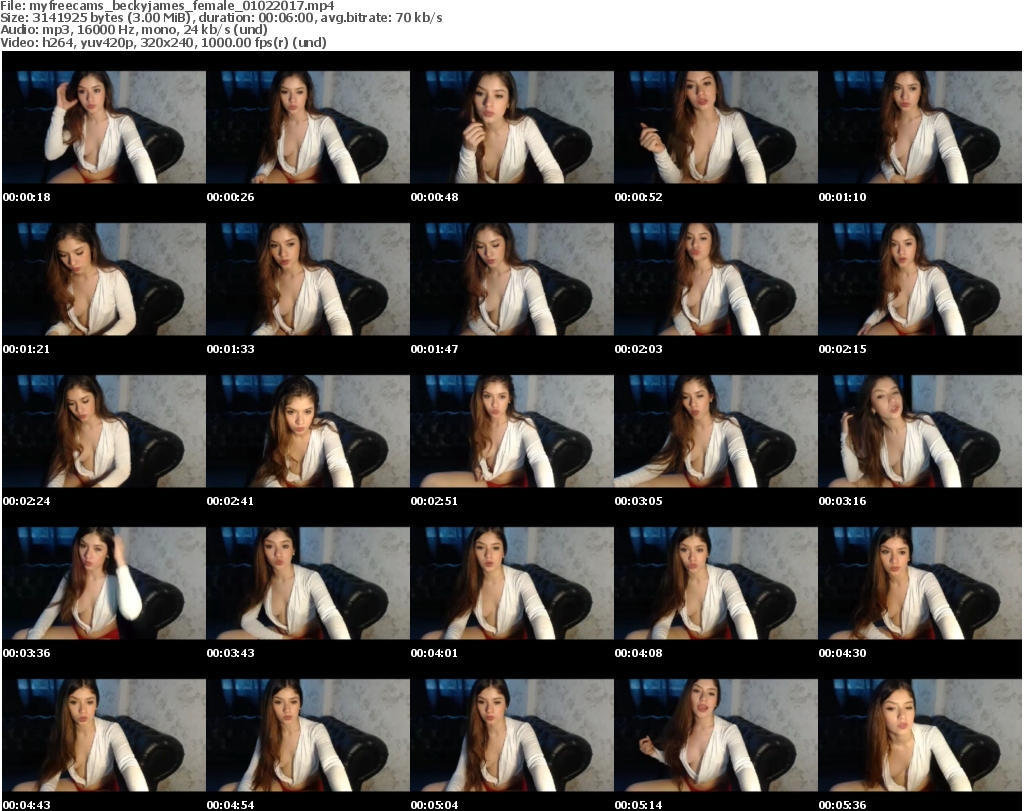View the snapshot labeled 00:05:14
This screenshot has width=1024, height=811.
(716, 736)
